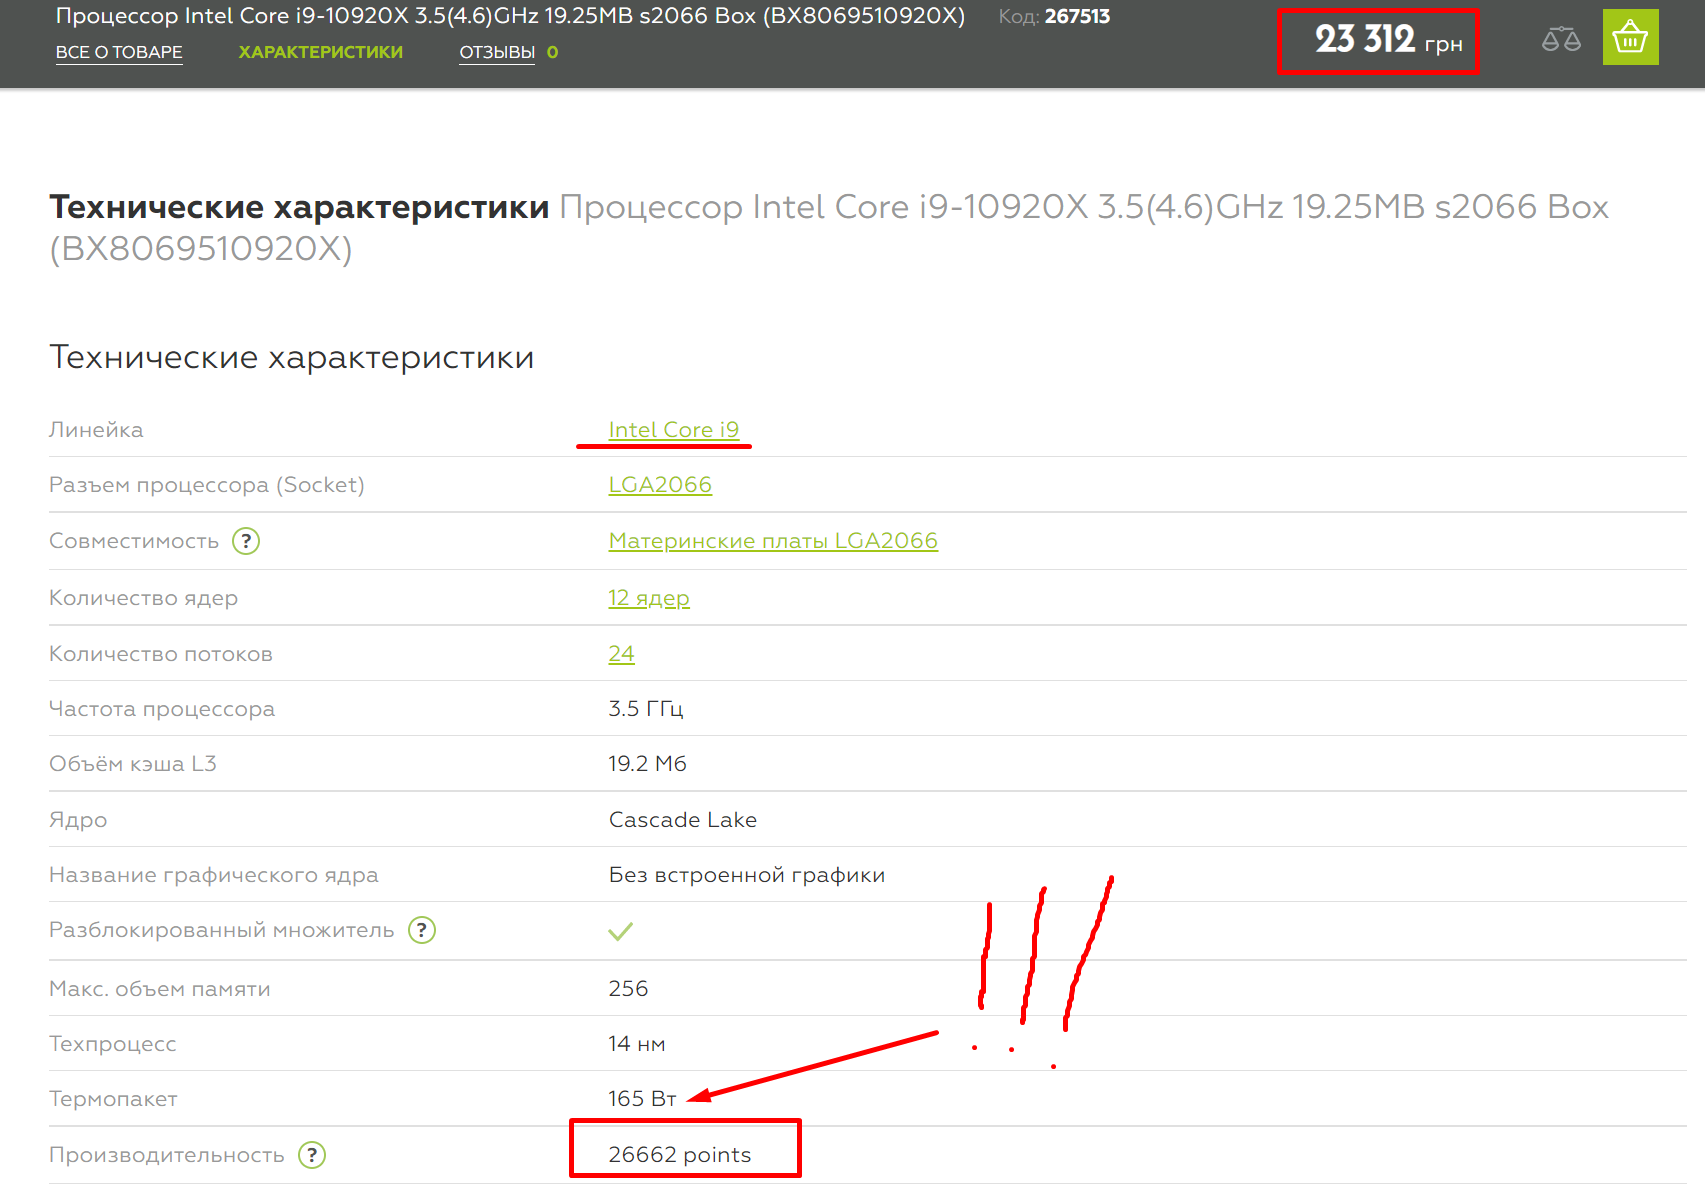Image resolution: width=1705 pixels, height=1186 pixels.
Task: Follow the Intel Core i9 link
Action: (674, 430)
